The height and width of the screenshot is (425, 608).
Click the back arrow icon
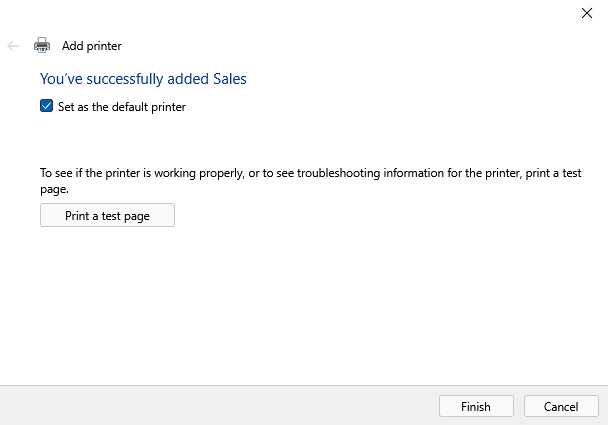coord(13,46)
